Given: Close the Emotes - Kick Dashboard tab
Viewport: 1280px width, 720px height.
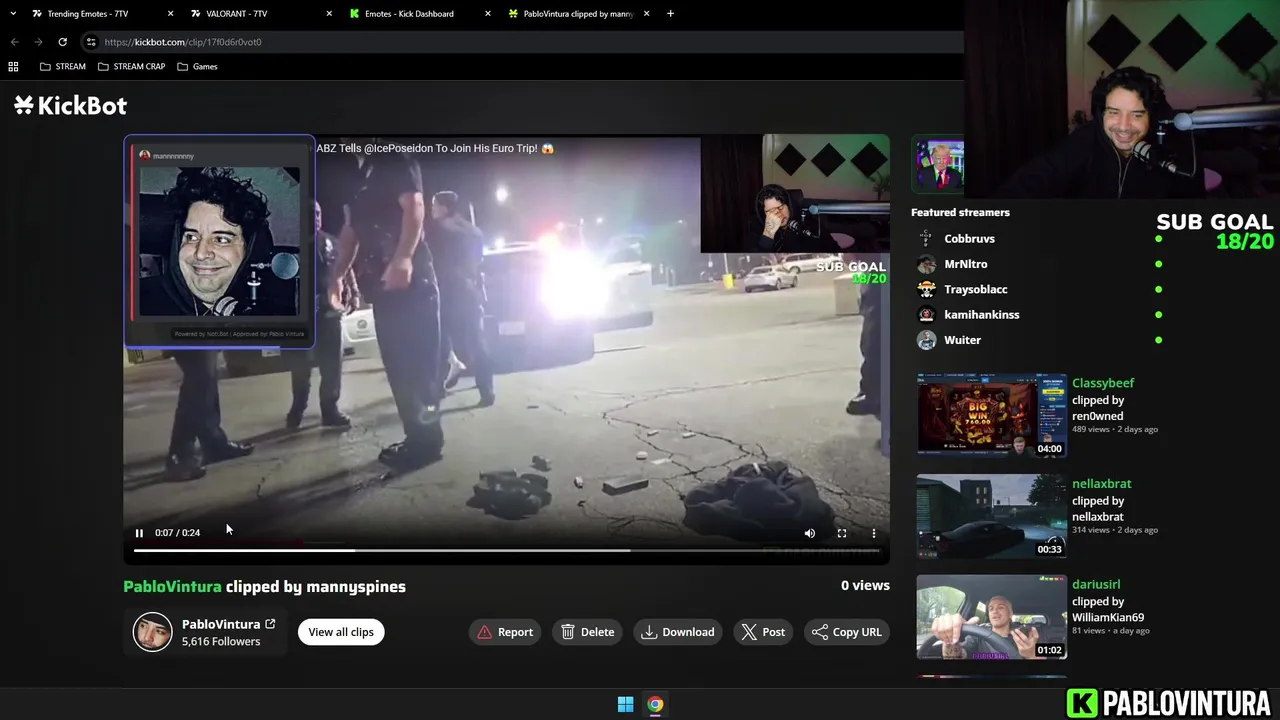Looking at the screenshot, I should click(488, 14).
